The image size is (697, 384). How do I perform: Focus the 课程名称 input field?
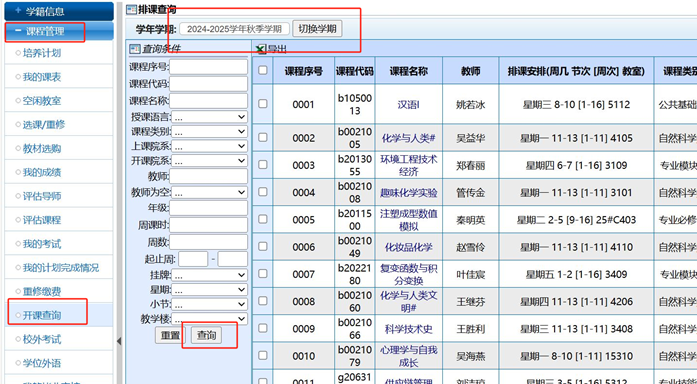[x=208, y=100]
